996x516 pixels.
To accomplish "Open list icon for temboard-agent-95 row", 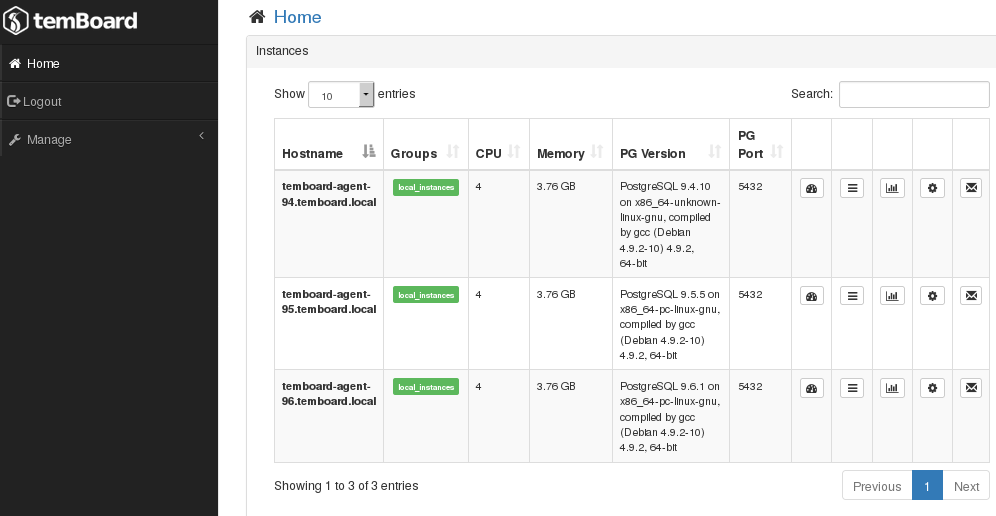I will (852, 296).
